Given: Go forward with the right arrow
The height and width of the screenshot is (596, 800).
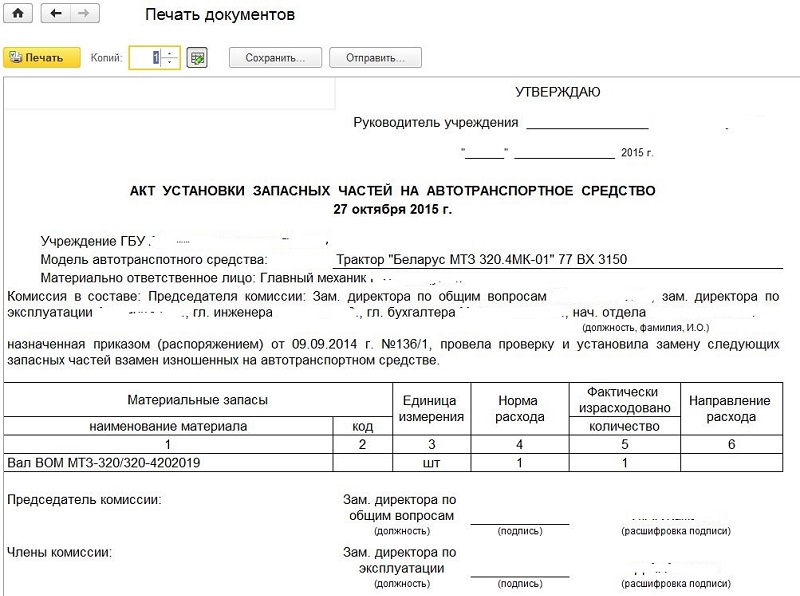Looking at the screenshot, I should pyautogui.click(x=86, y=15).
